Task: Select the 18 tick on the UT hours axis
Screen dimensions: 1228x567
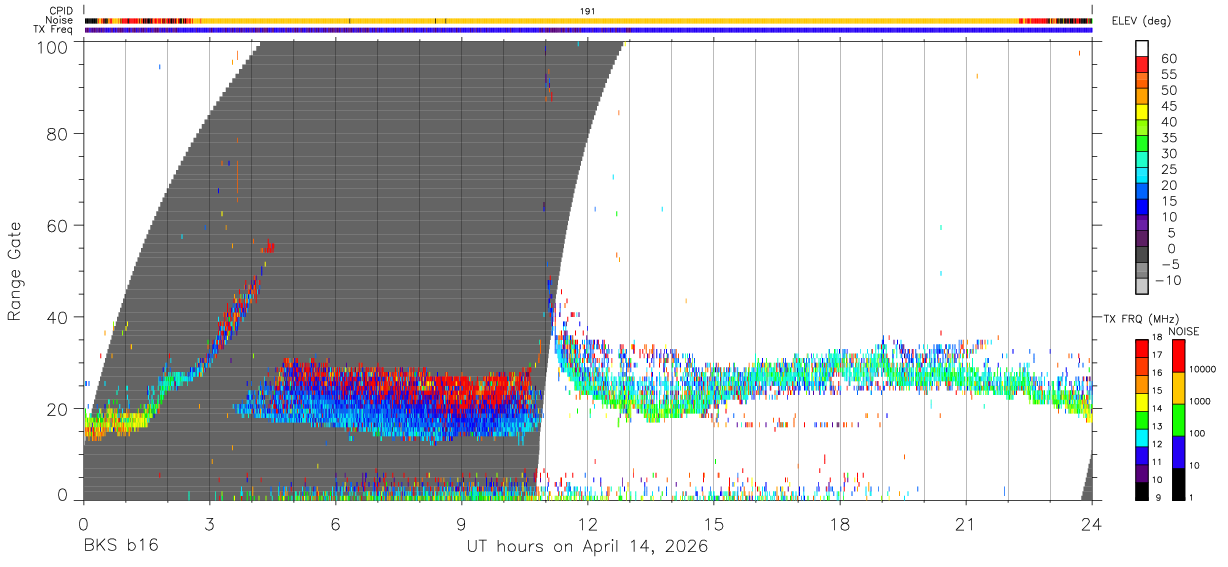Action: 840,524
